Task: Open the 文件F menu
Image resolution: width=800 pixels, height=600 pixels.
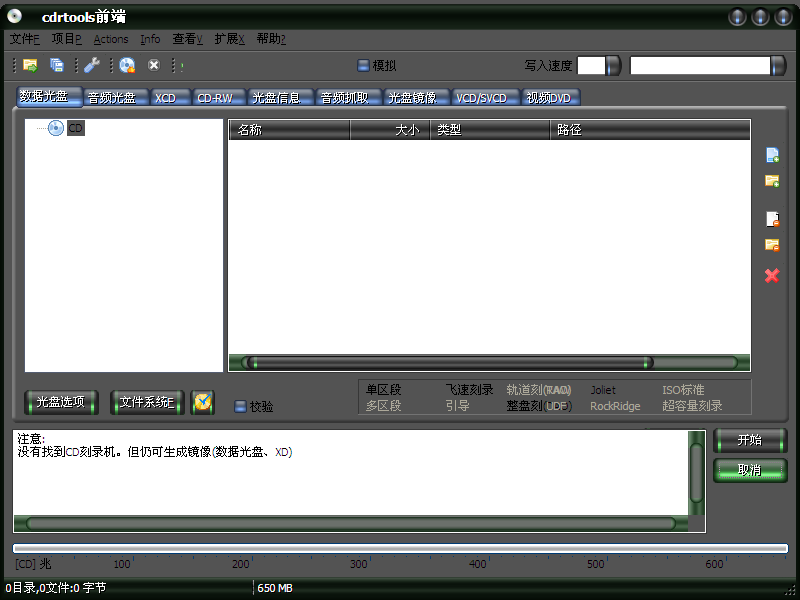Action: coord(24,39)
